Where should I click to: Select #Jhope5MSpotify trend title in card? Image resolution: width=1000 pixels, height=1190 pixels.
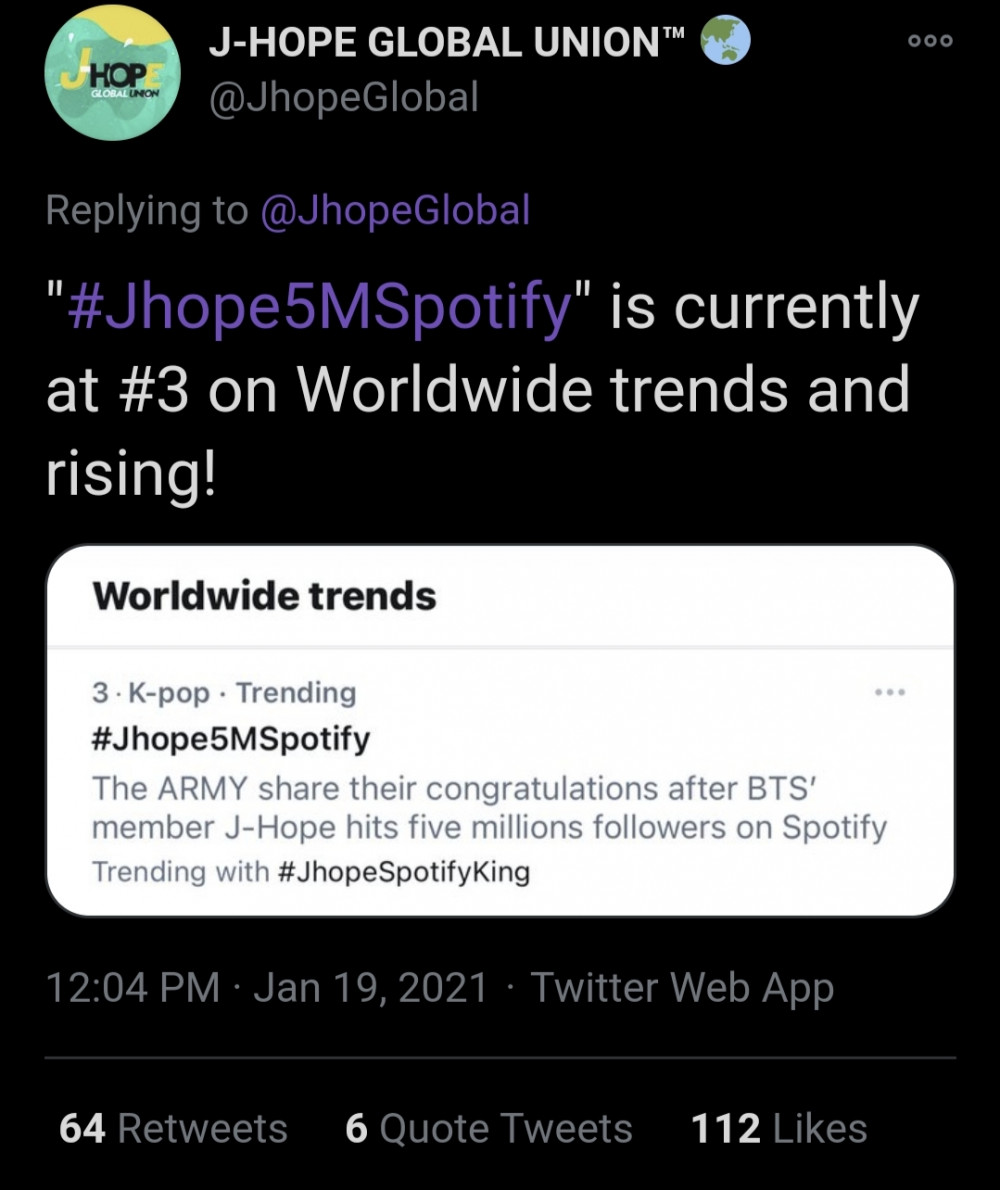231,738
